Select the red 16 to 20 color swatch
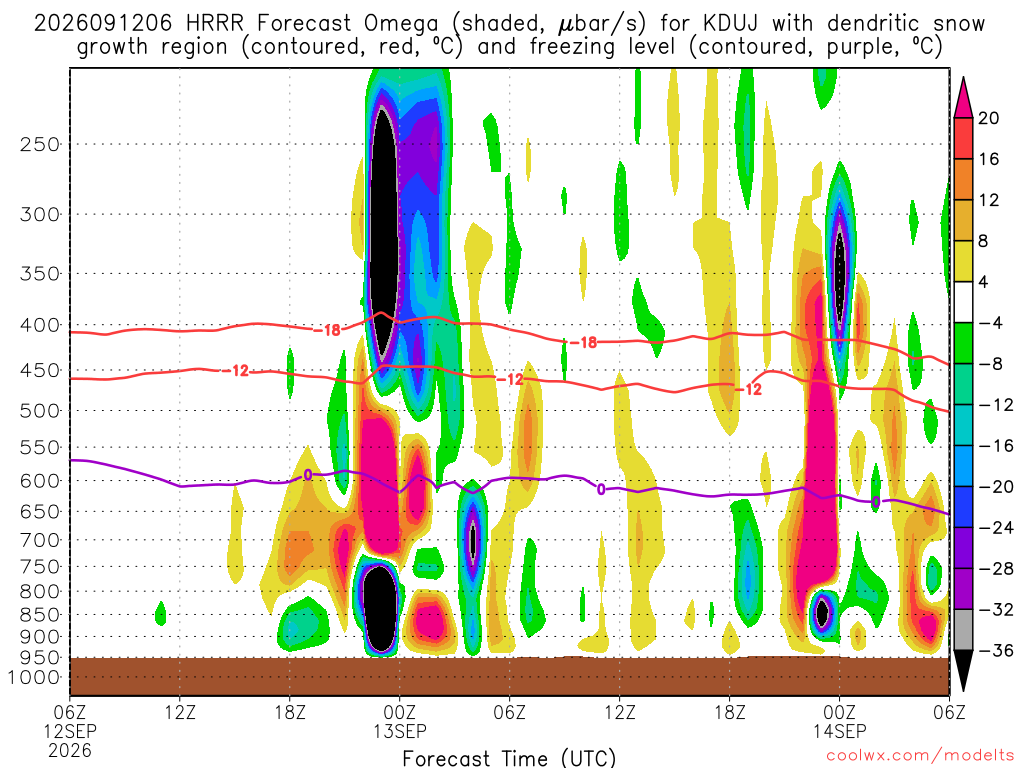Screen dimensions: 1024x768 [x=963, y=138]
